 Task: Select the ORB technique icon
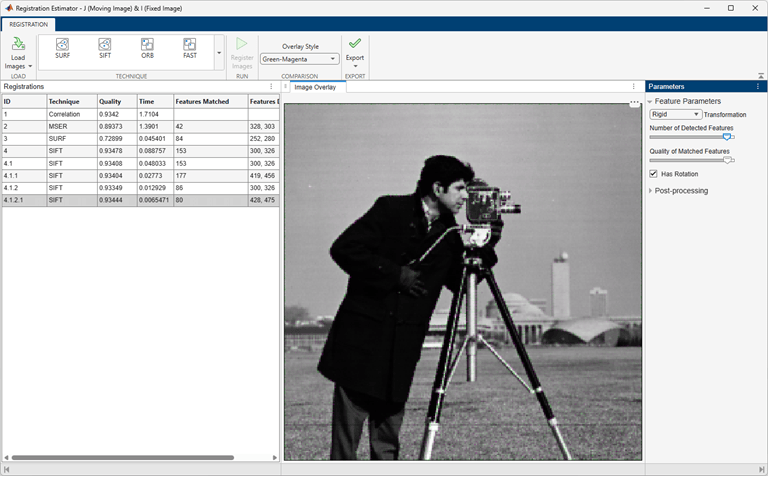[147, 44]
